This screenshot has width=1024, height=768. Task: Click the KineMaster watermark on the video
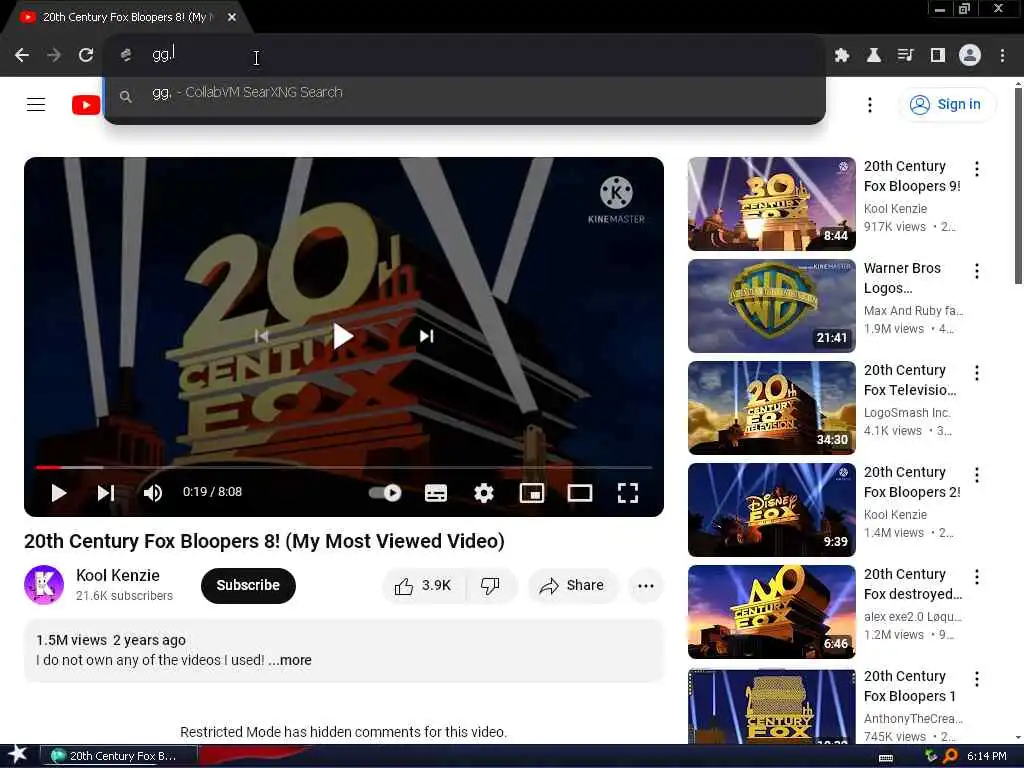(x=616, y=200)
